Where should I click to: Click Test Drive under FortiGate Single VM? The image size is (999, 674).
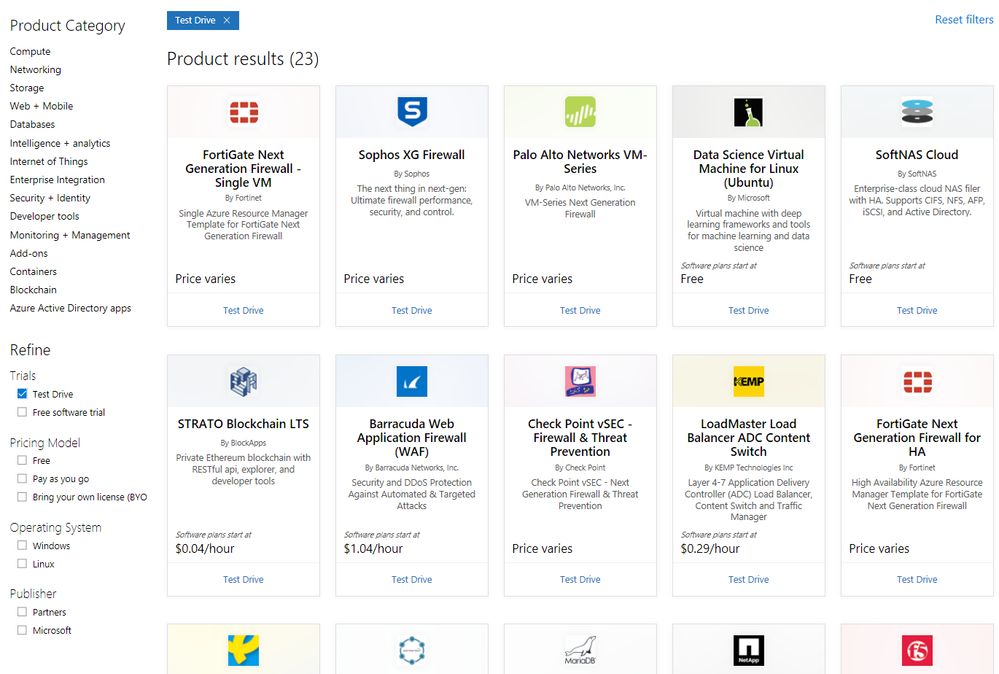(x=243, y=310)
